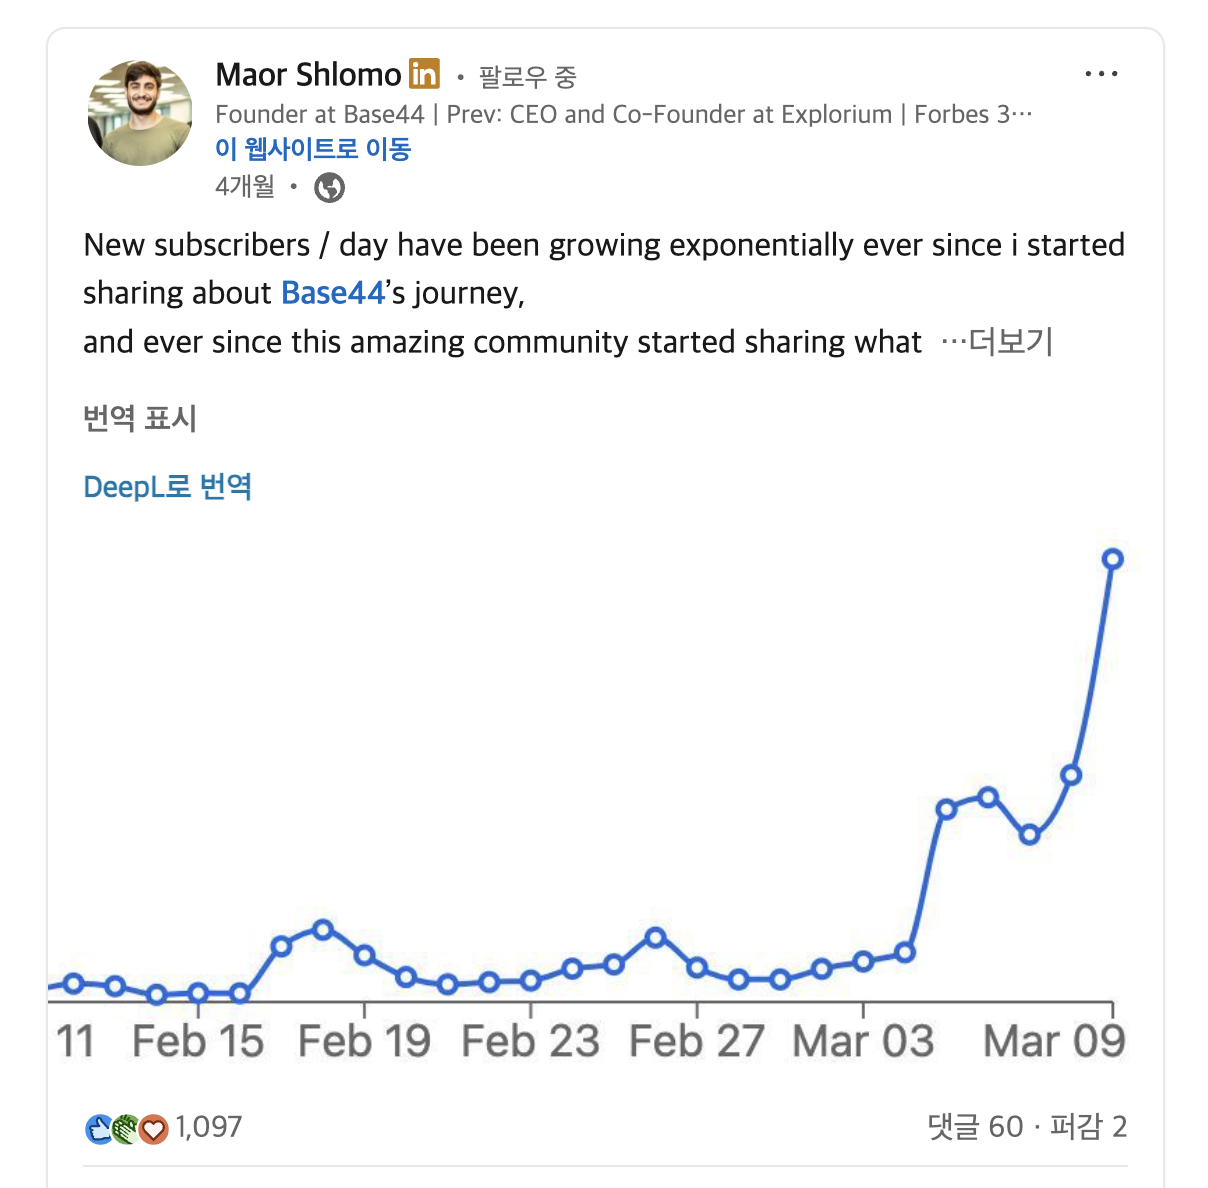
Task: Click the green support-hands reaction icon
Action: tap(125, 1127)
